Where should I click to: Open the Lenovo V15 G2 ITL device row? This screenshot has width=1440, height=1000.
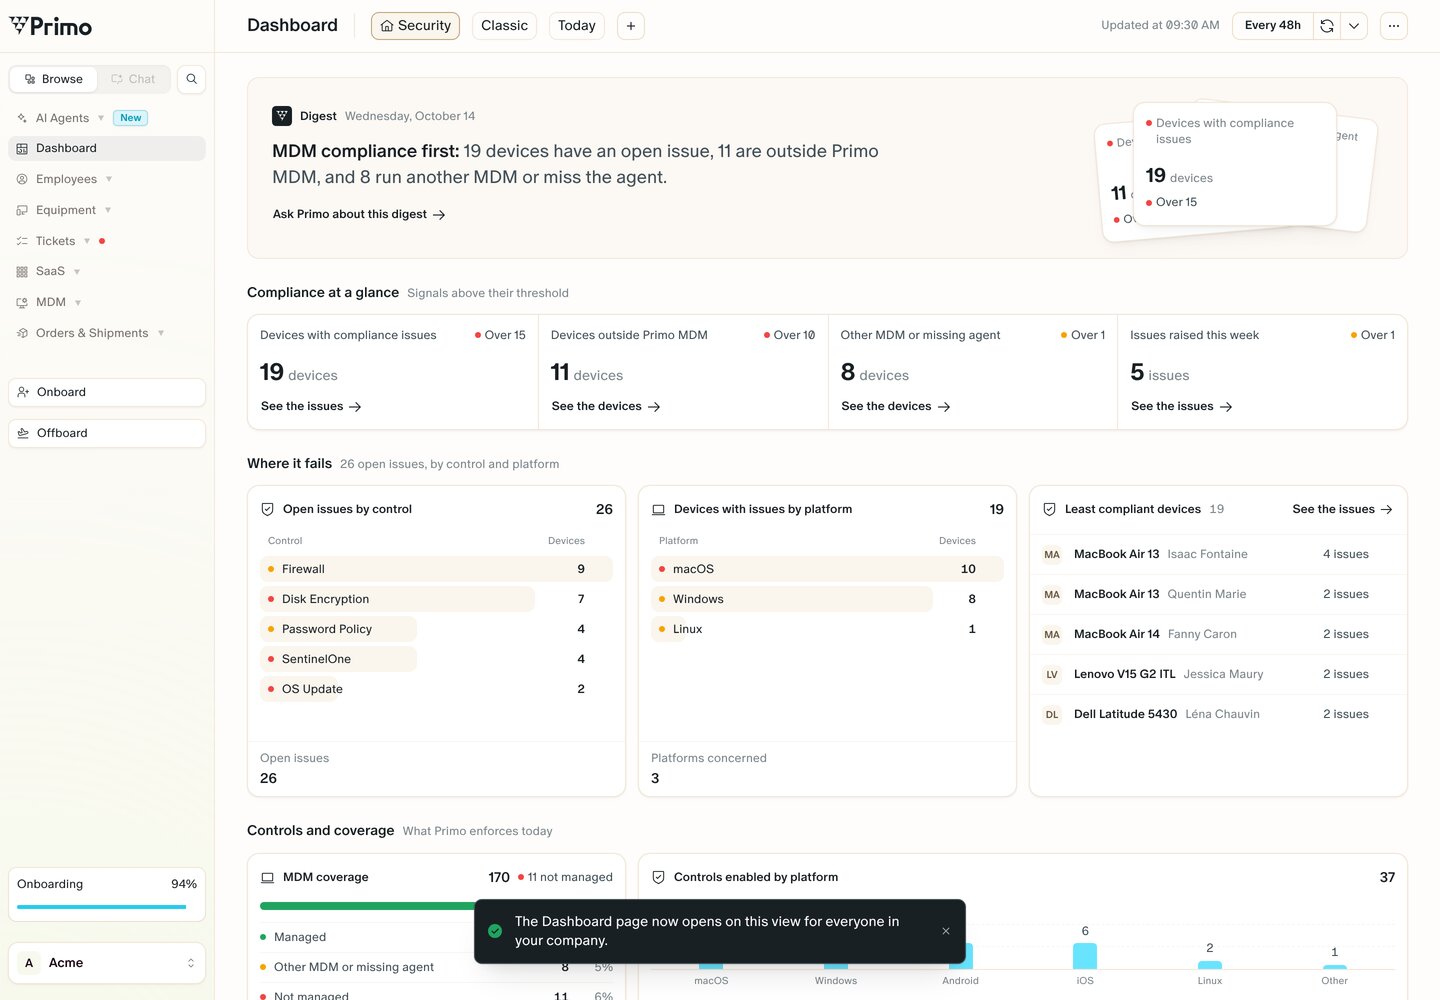coord(1218,674)
